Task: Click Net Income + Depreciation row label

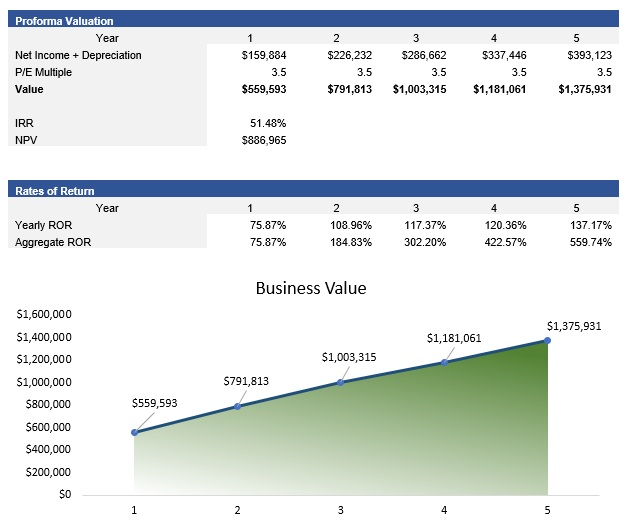Action: 78,55
